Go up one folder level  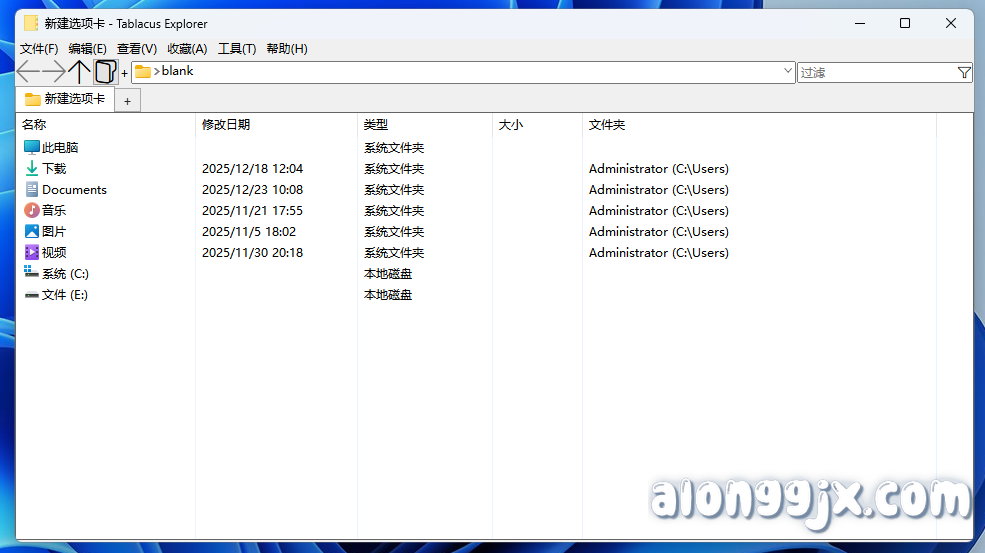[x=79, y=72]
